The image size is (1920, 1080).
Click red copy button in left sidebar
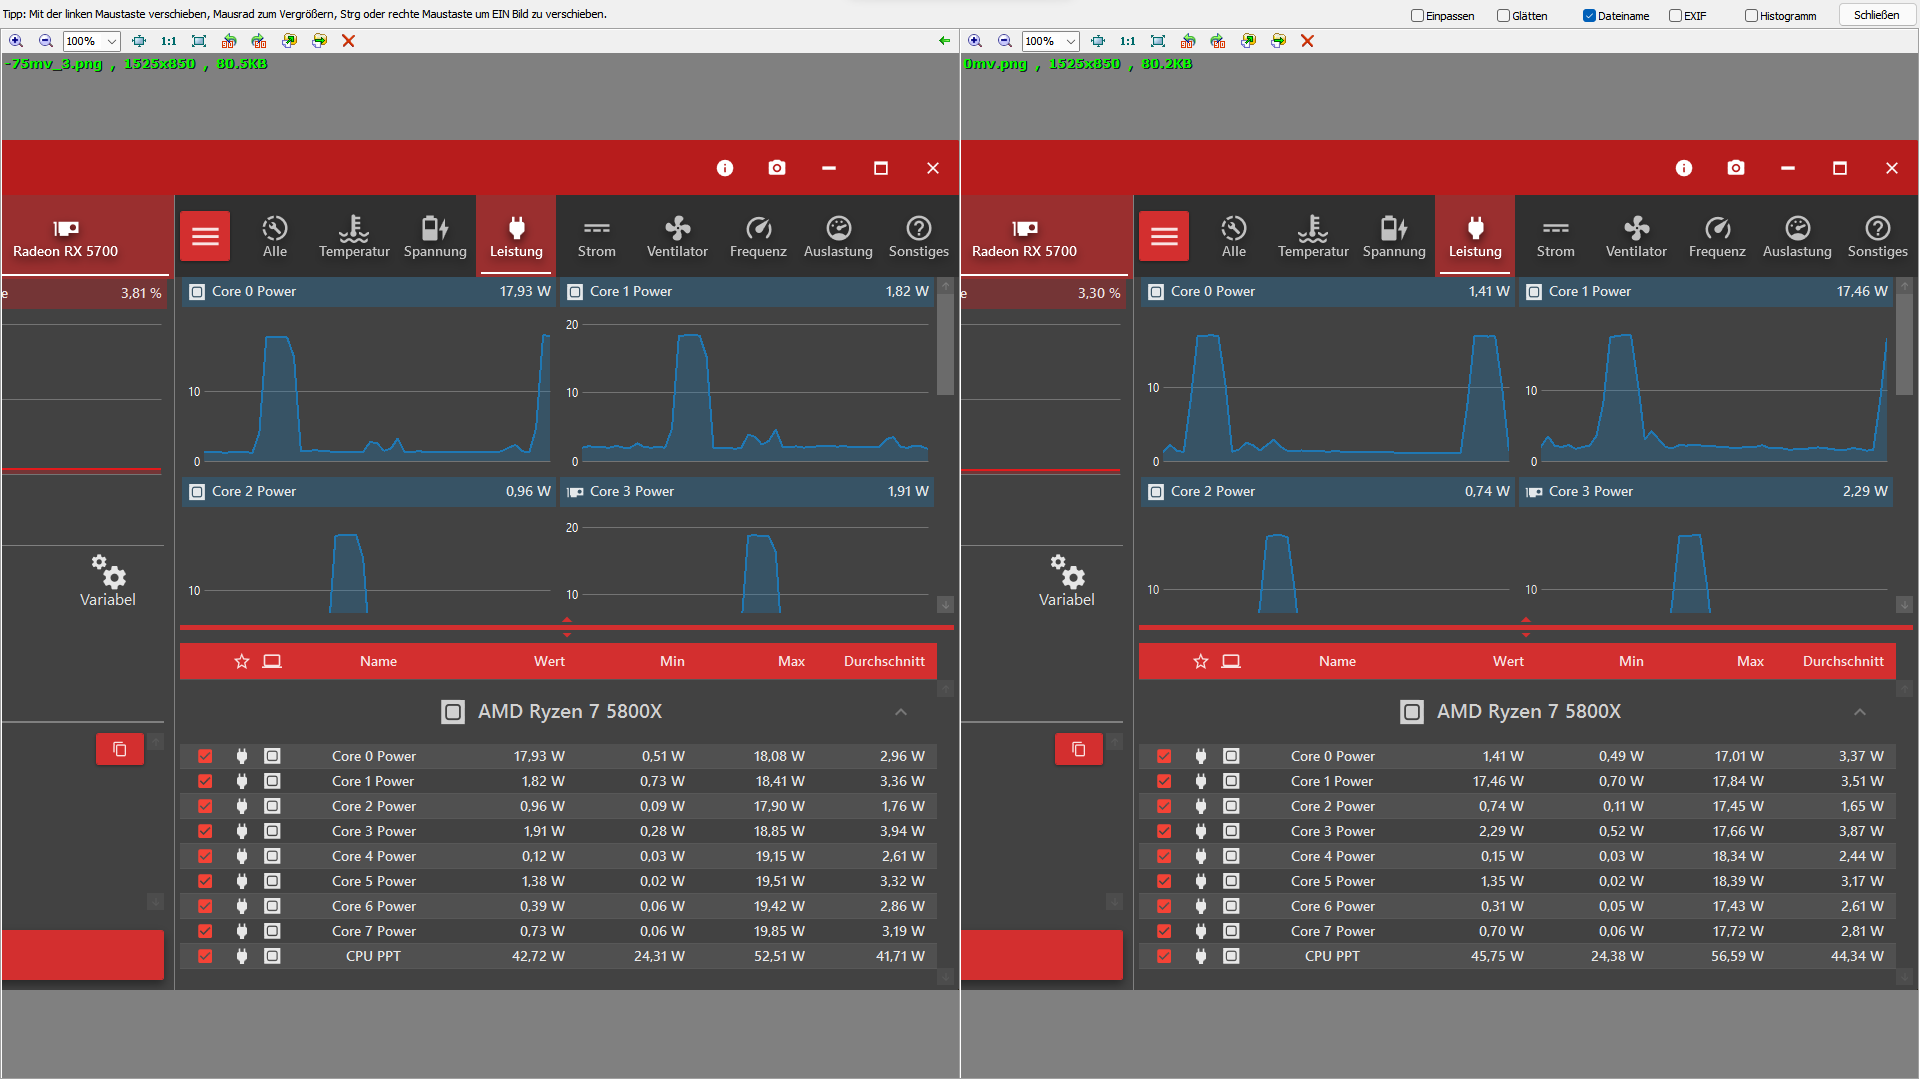119,749
